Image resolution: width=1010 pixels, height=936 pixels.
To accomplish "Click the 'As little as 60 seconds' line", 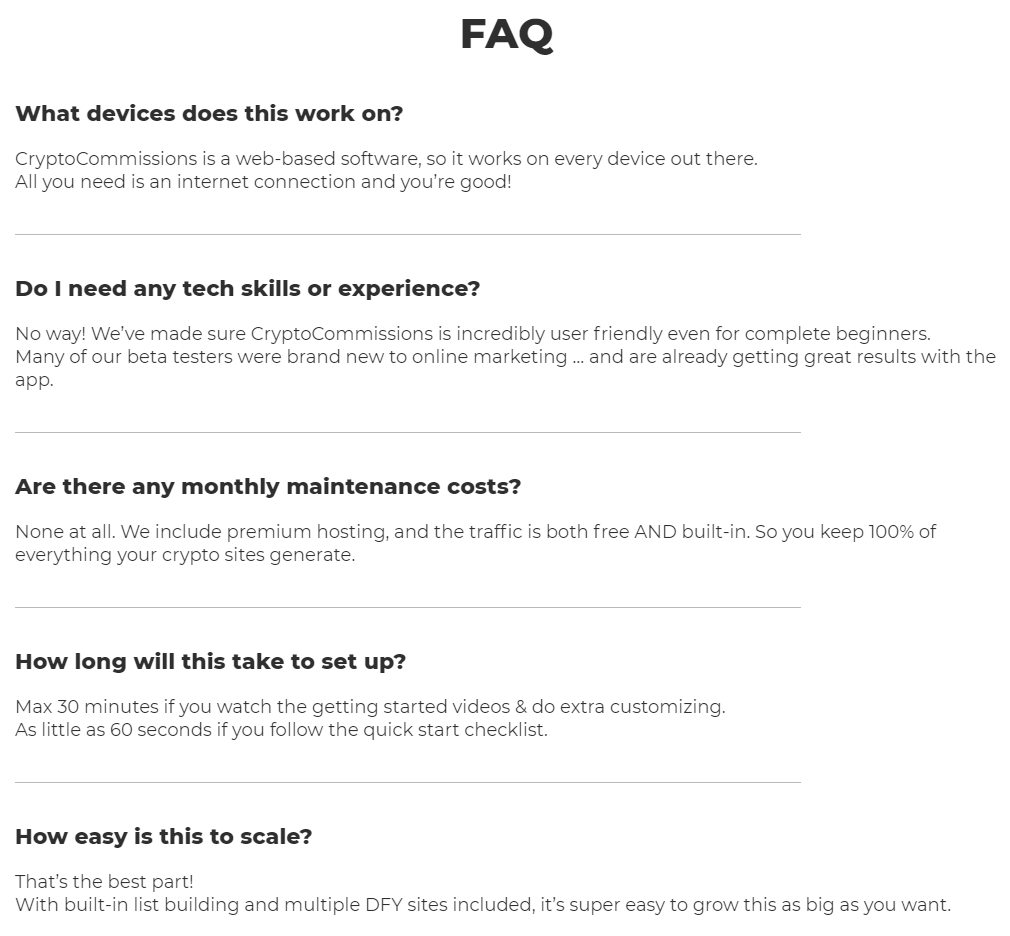I will point(281,730).
